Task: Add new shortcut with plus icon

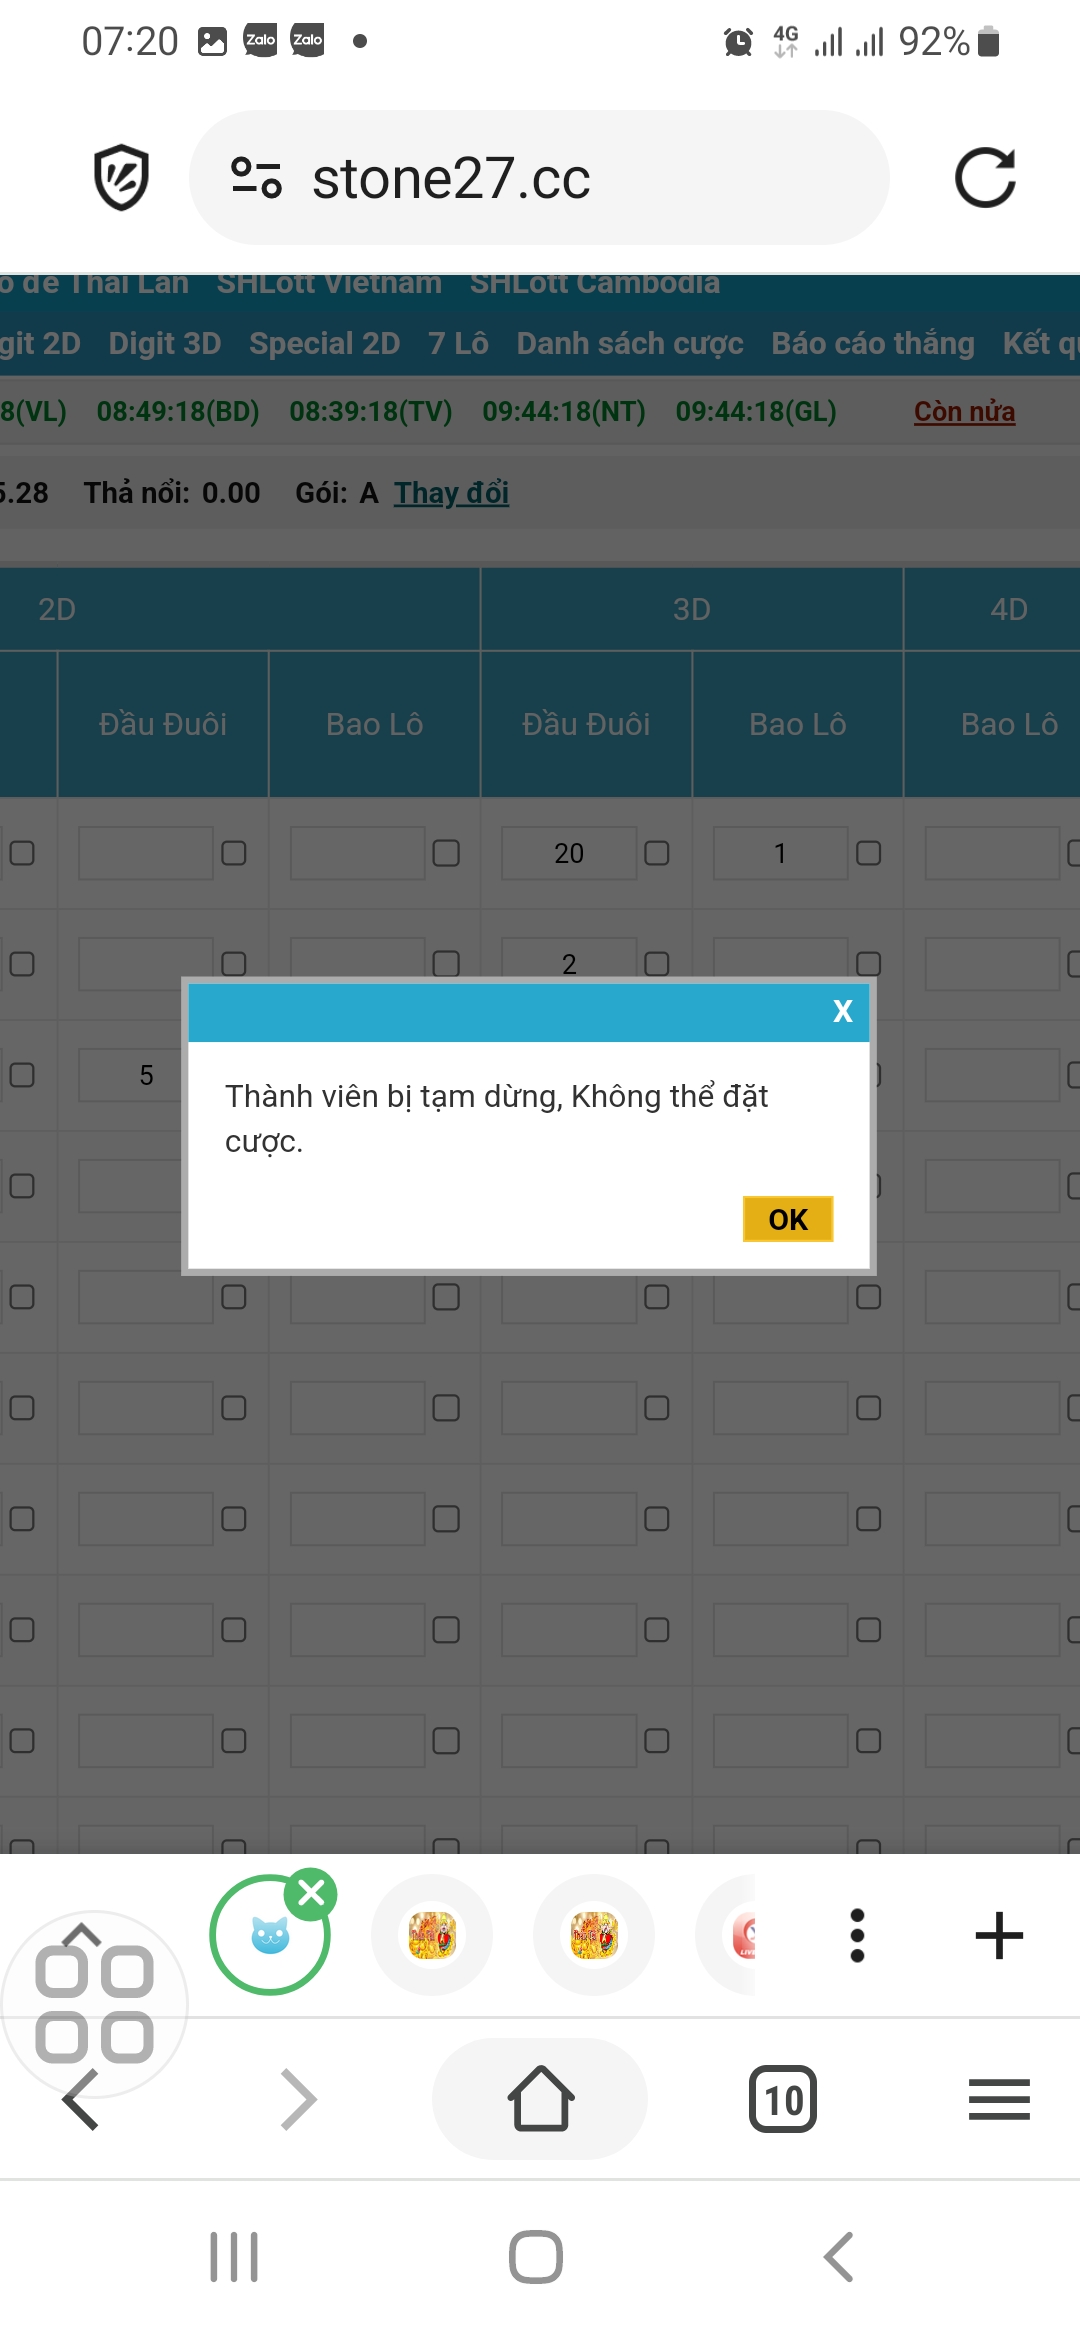Action: tap(999, 1935)
